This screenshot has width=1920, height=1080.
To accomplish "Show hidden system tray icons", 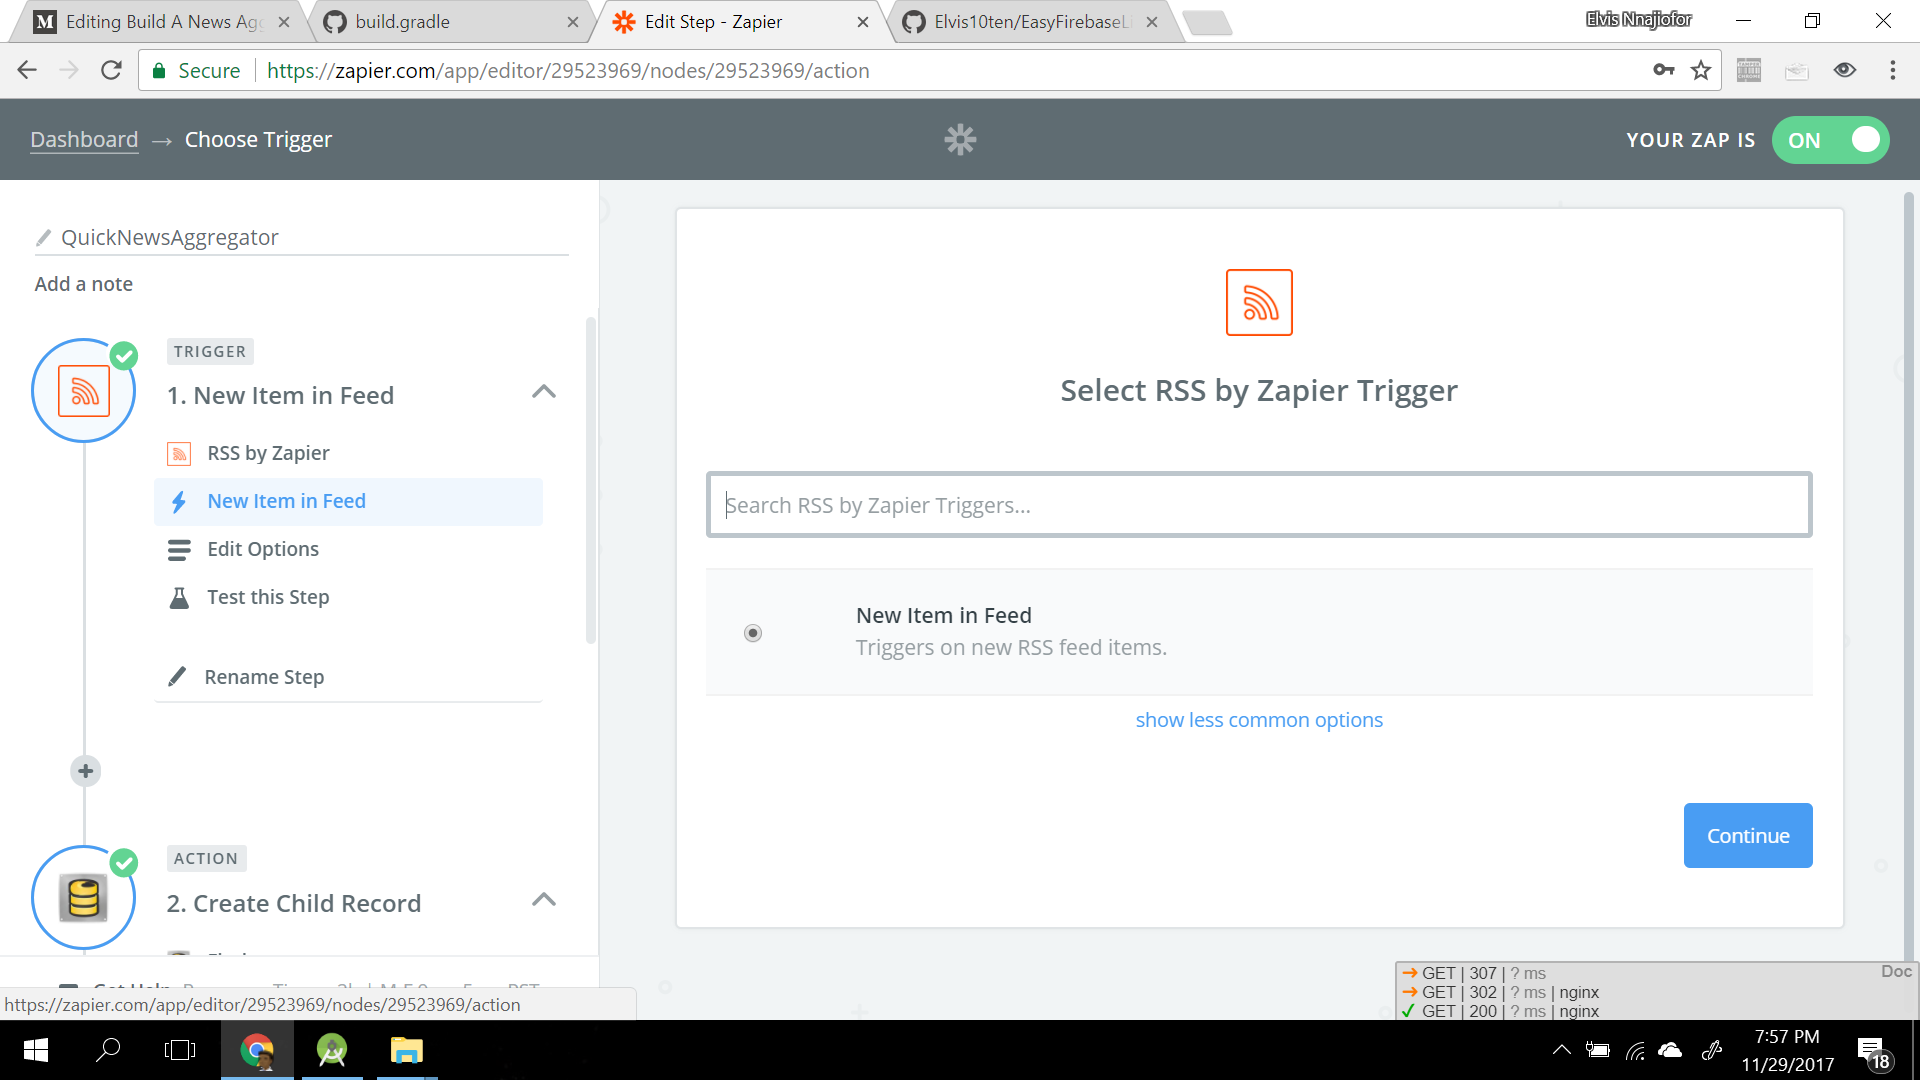I will coord(1561,1050).
